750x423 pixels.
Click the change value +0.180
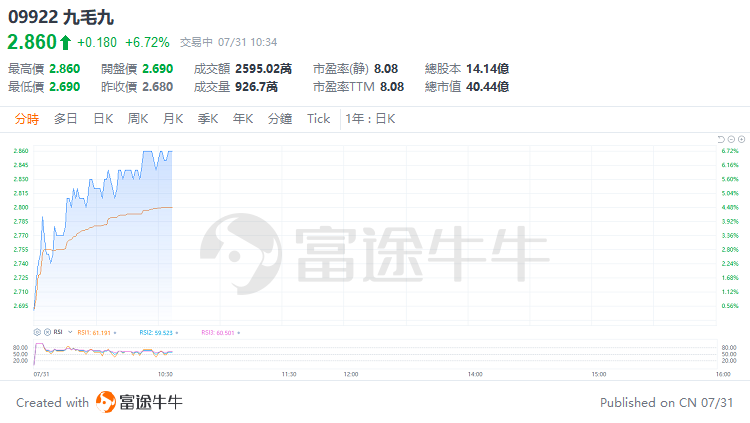tap(97, 43)
